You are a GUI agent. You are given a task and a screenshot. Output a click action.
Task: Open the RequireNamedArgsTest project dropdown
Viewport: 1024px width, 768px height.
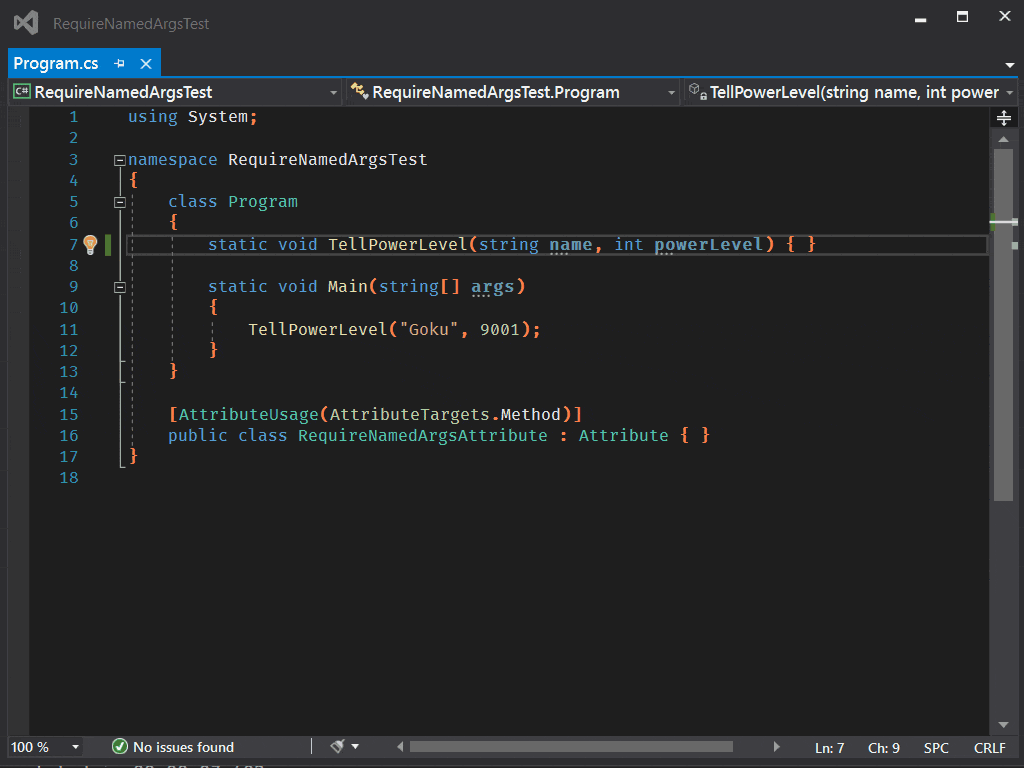175,92
